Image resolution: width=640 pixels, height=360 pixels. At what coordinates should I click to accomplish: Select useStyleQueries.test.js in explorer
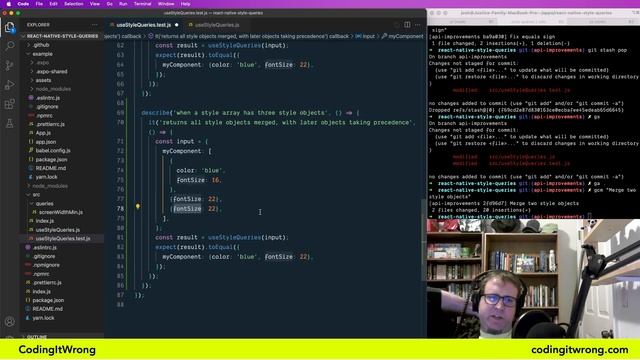pos(62,238)
